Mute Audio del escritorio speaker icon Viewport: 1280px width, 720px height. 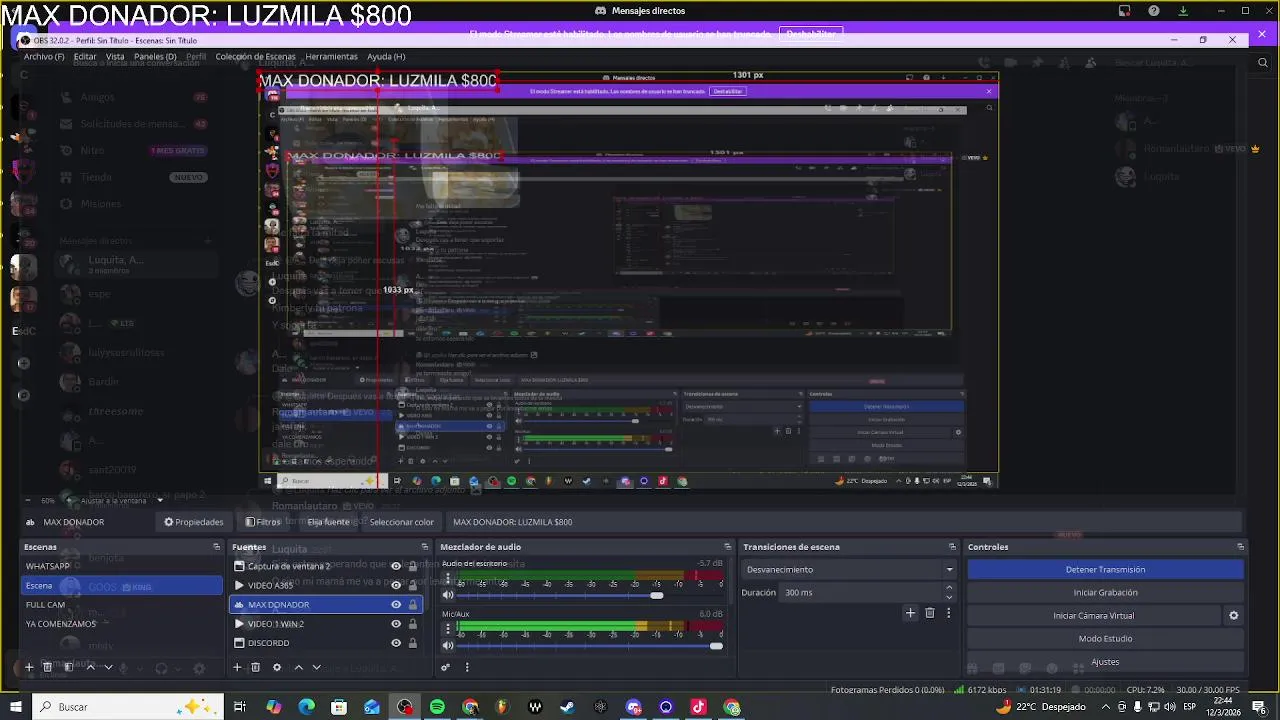tap(448, 595)
